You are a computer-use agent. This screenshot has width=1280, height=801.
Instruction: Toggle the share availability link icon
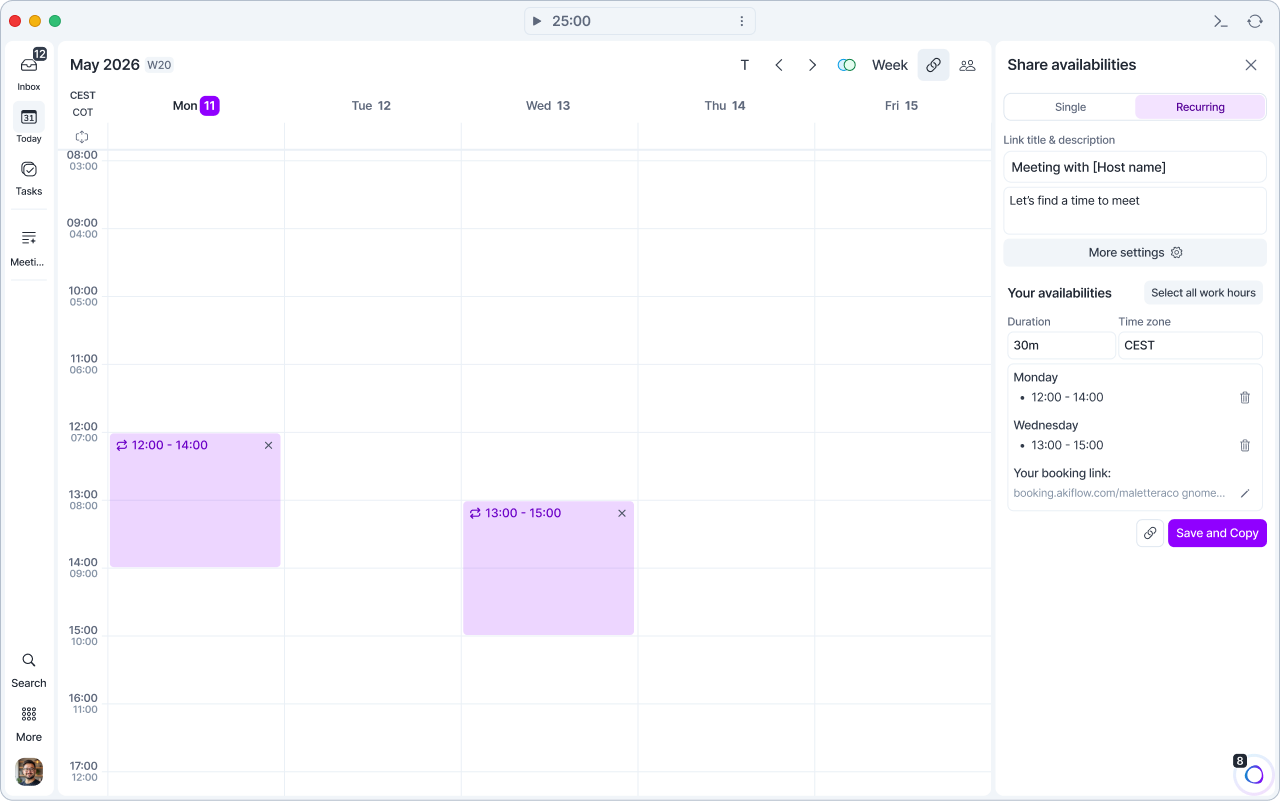[933, 65]
